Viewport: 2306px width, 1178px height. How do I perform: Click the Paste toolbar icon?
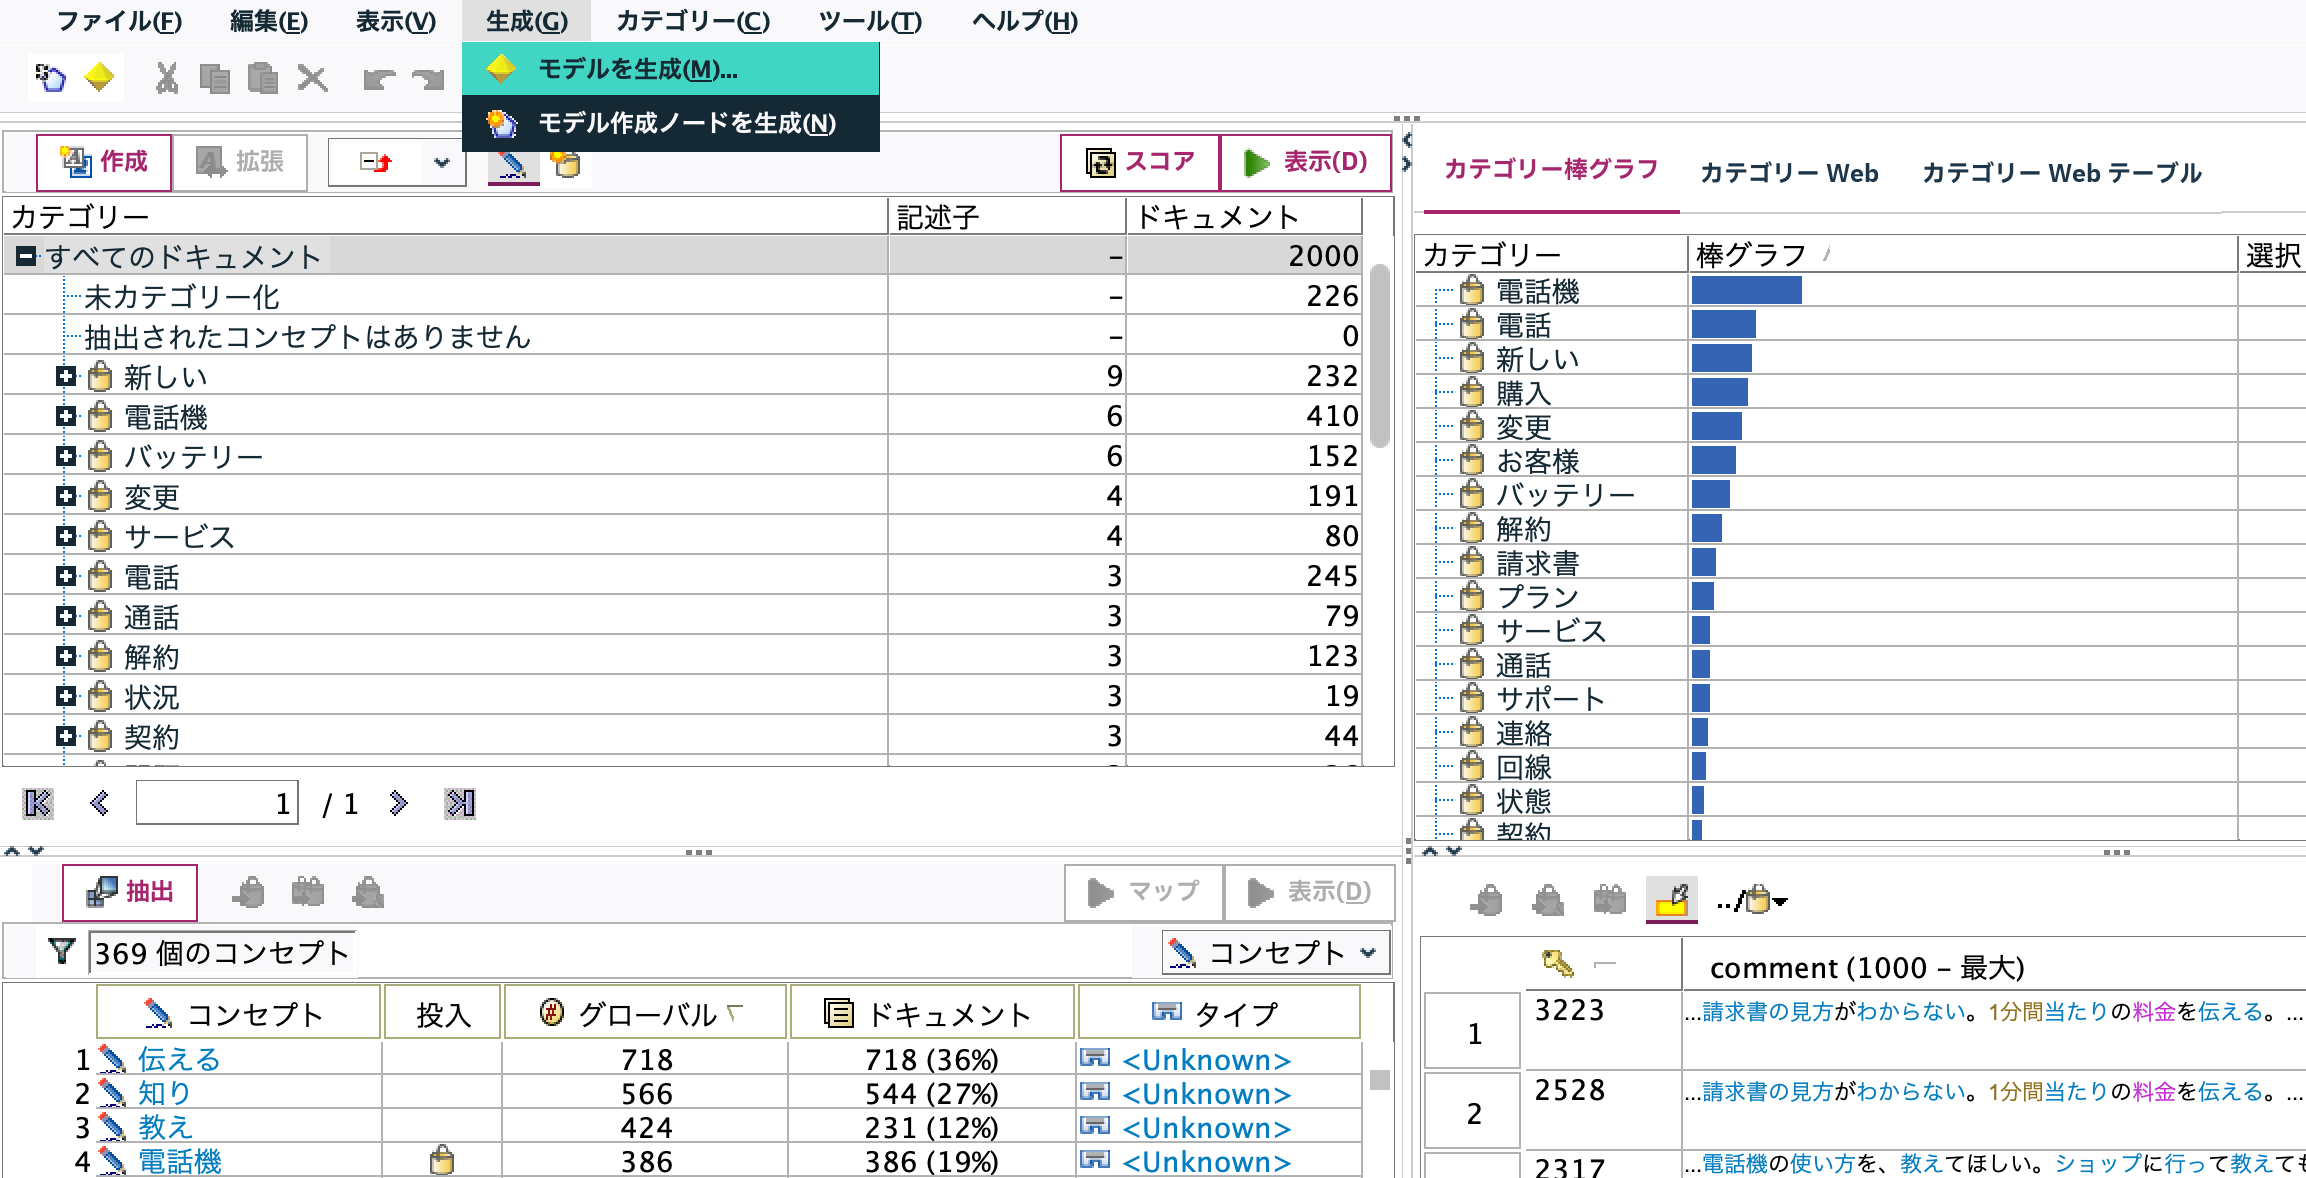262,78
